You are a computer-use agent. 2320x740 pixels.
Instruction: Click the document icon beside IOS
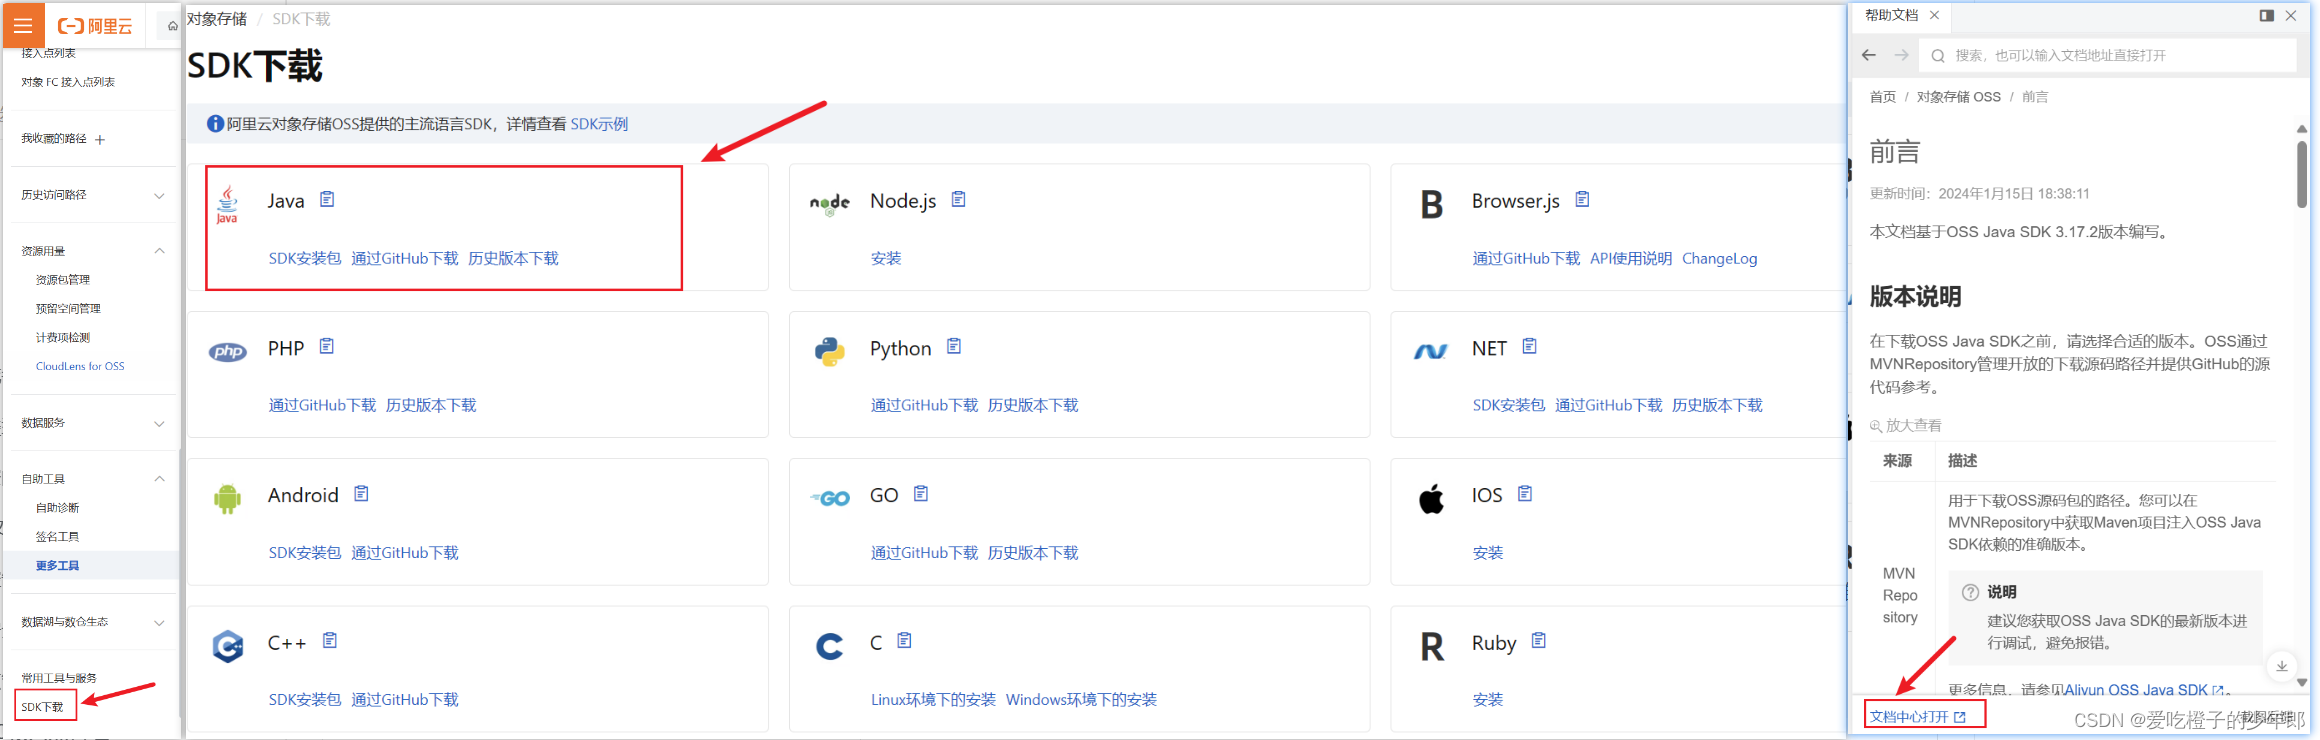pyautogui.click(x=1525, y=493)
